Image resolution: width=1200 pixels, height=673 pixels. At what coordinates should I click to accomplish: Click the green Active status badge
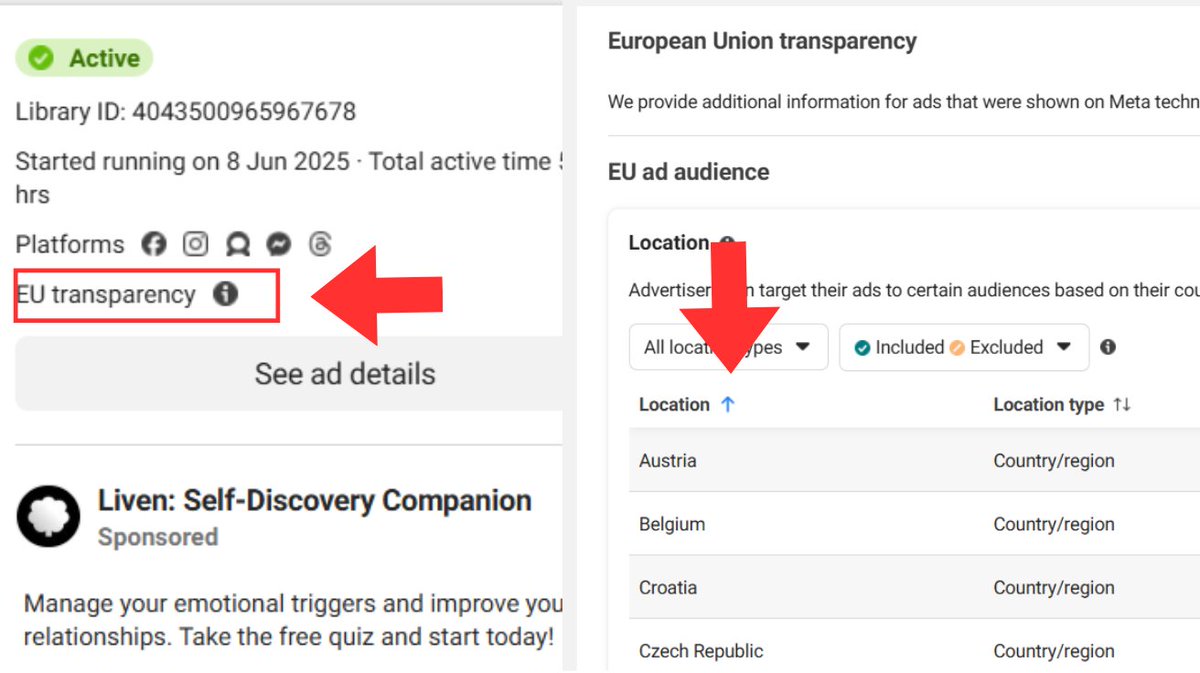(x=84, y=59)
